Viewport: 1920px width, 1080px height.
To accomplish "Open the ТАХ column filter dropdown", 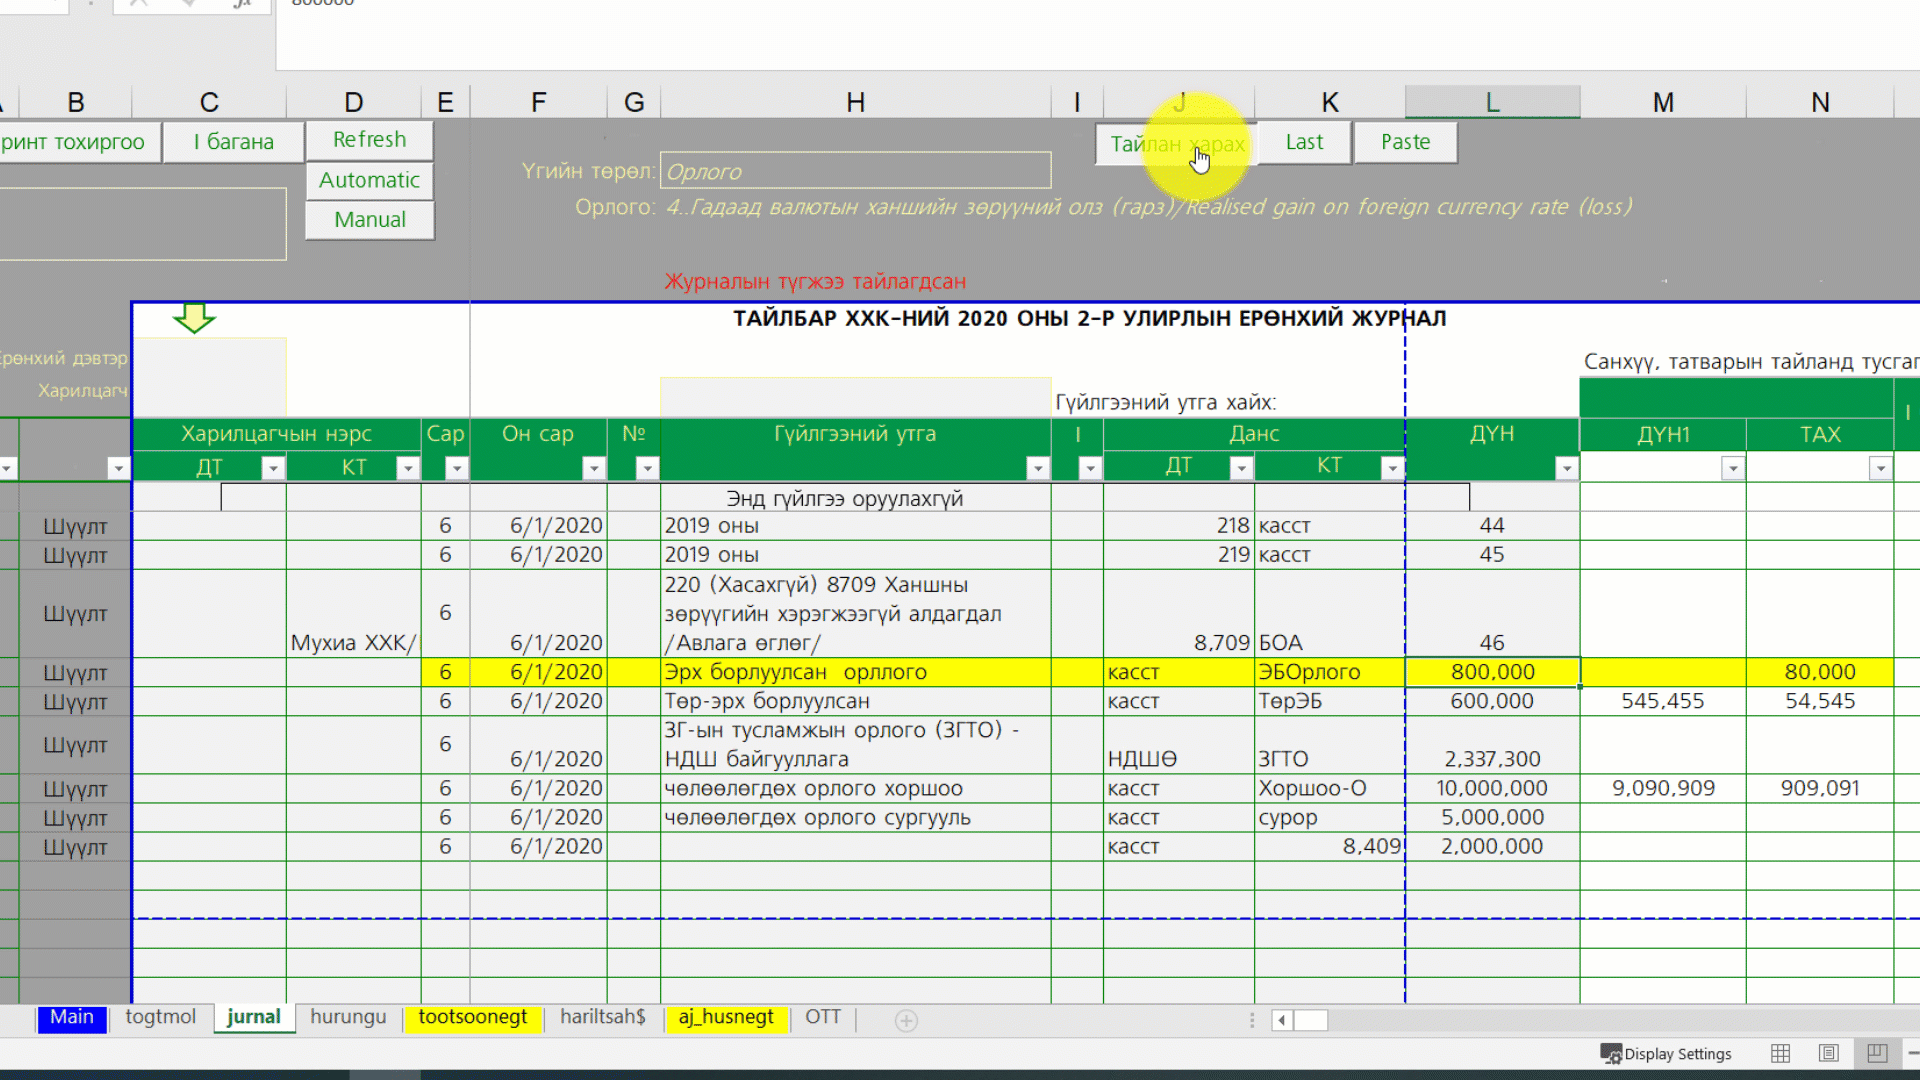I will click(x=1880, y=468).
